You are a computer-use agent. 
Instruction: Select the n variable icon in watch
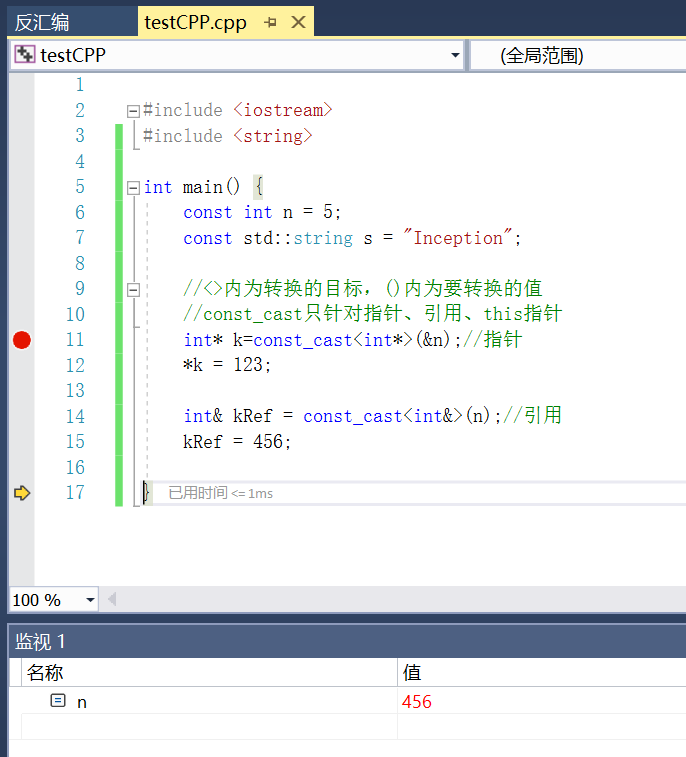point(58,701)
